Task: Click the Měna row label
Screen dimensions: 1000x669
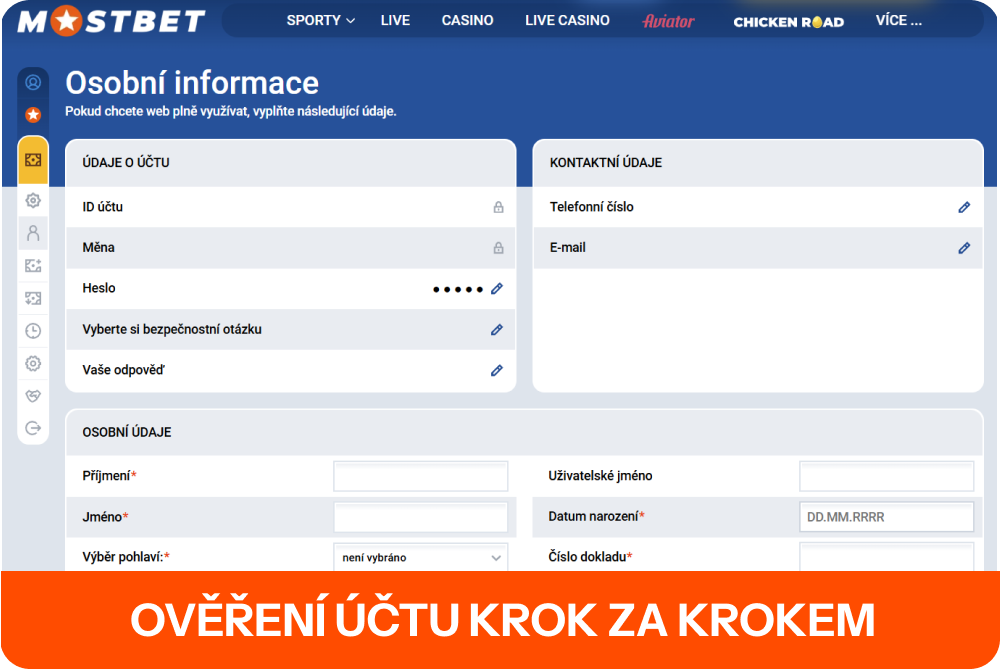Action: pos(98,247)
